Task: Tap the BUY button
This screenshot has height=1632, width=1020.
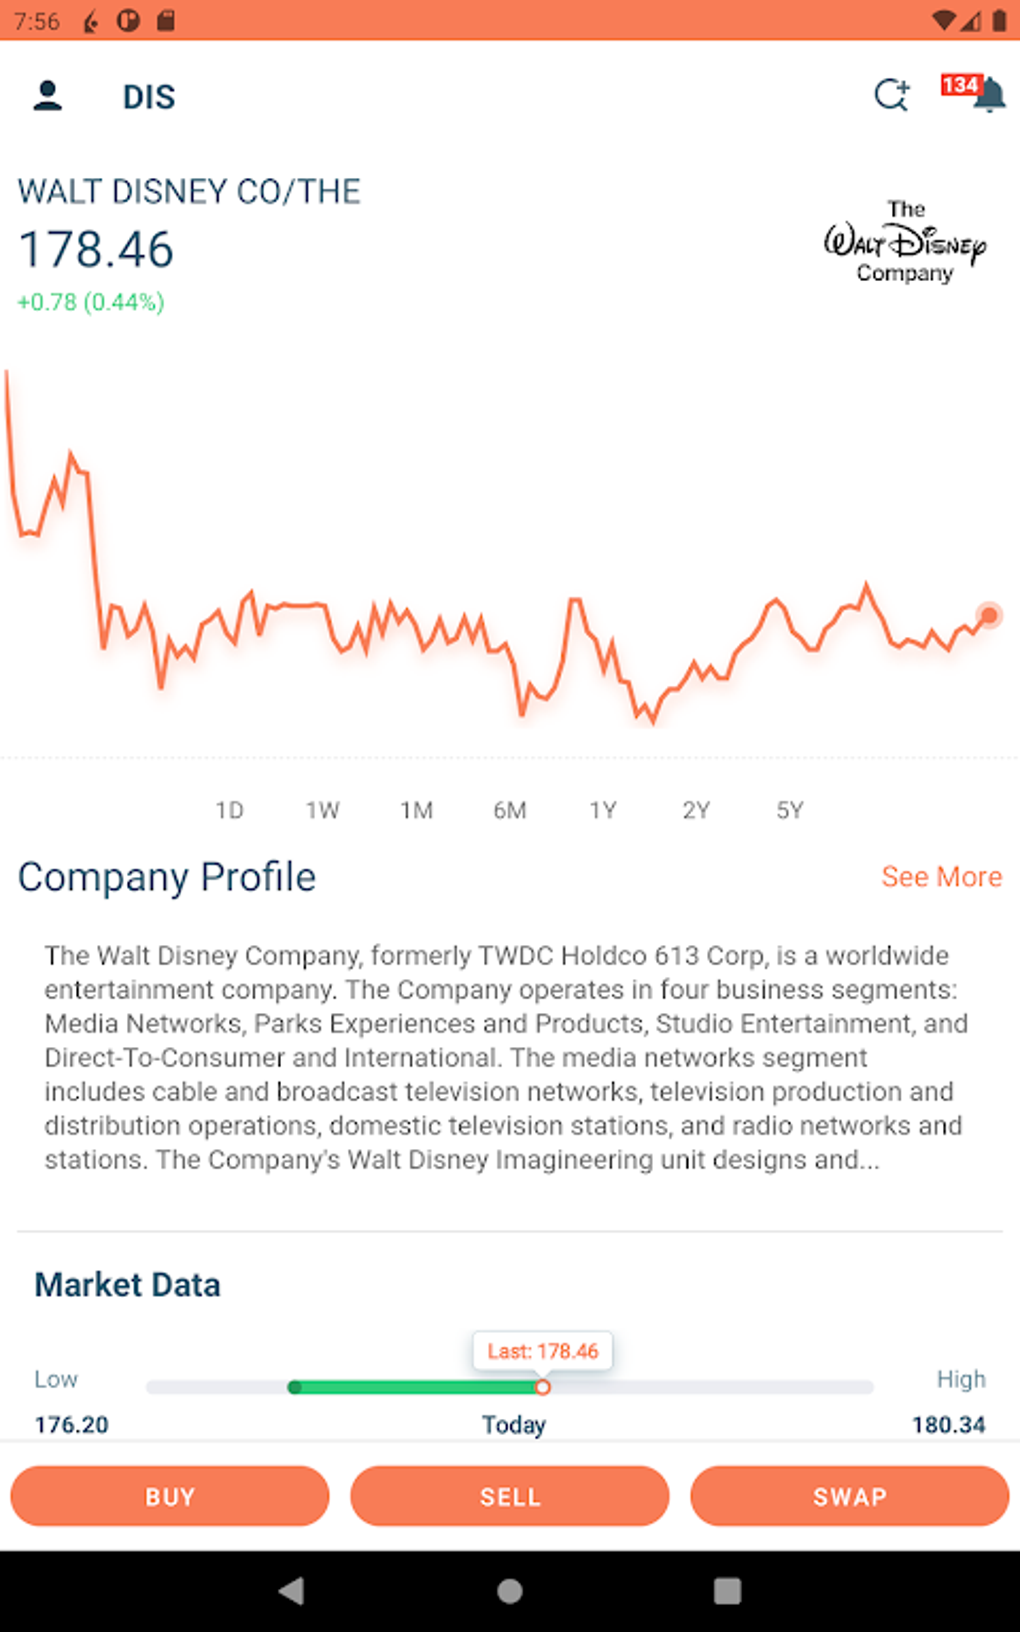Action: pyautogui.click(x=170, y=1496)
